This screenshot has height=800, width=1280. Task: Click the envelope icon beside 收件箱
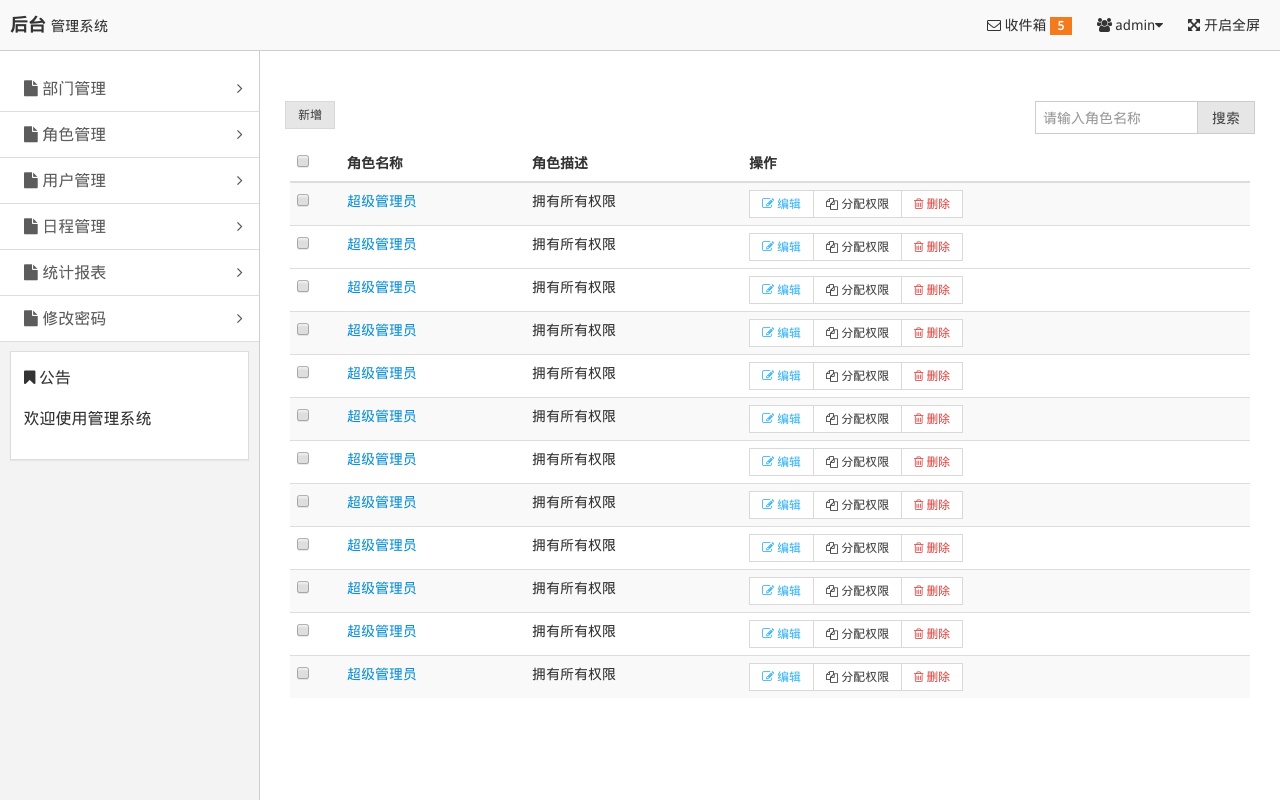tap(994, 26)
